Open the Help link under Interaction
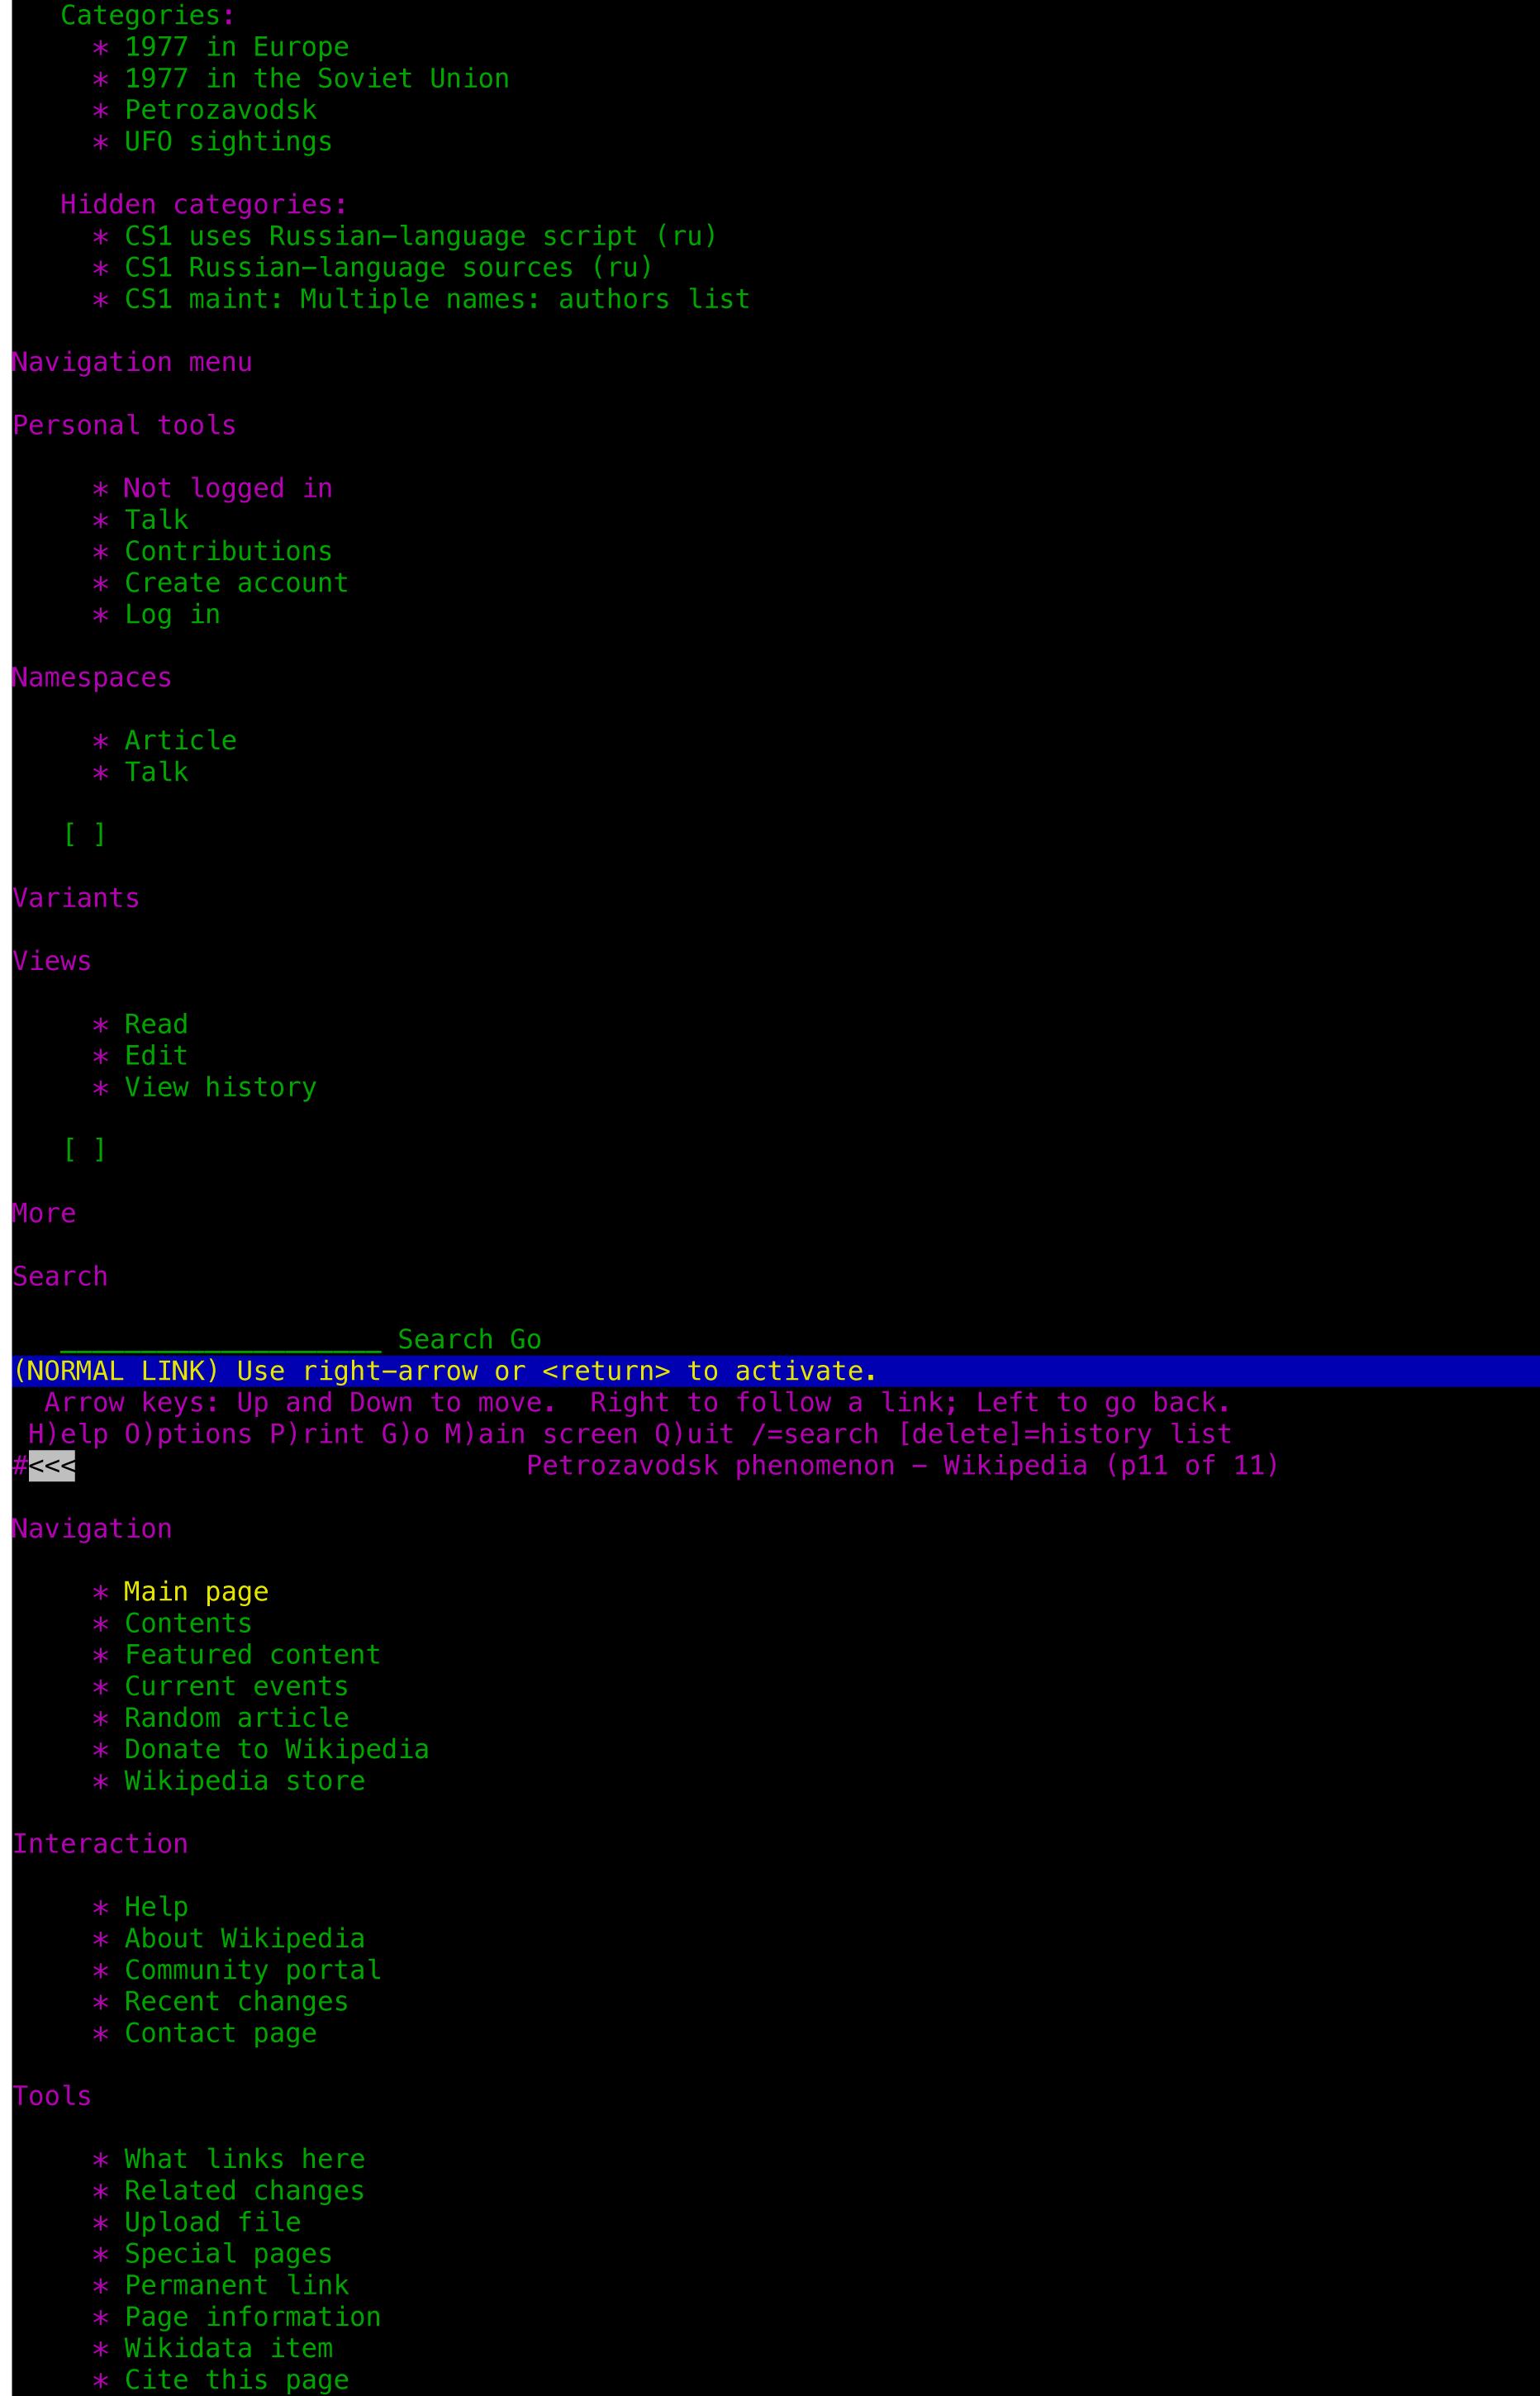The width and height of the screenshot is (1540, 2396). click(157, 1907)
